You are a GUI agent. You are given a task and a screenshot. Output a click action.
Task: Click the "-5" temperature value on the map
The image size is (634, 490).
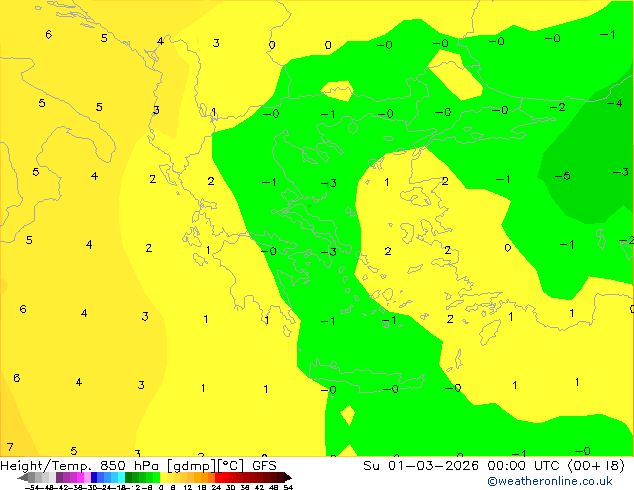(562, 176)
